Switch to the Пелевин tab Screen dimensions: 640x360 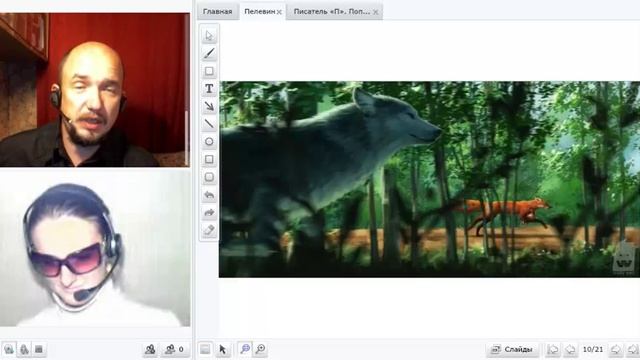pyautogui.click(x=259, y=11)
